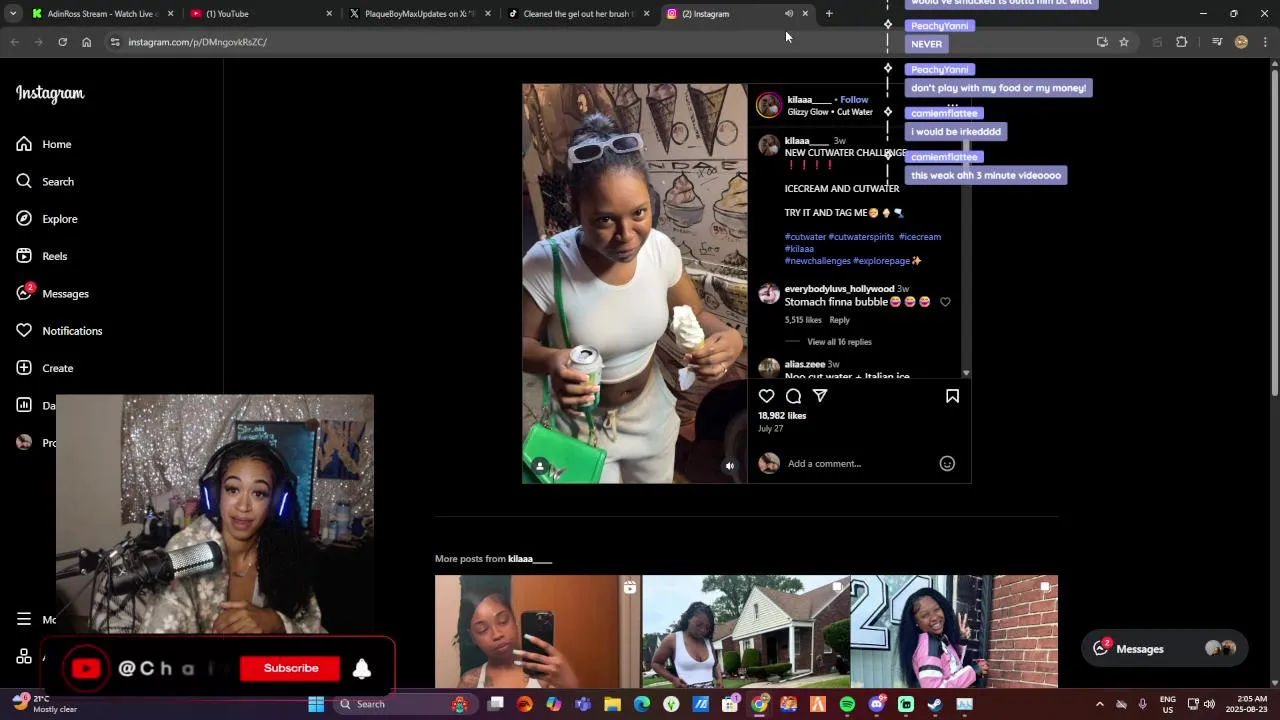Image resolution: width=1280 pixels, height=720 pixels.
Task: Click Subscribe button on stream overlay
Action: pyautogui.click(x=291, y=668)
